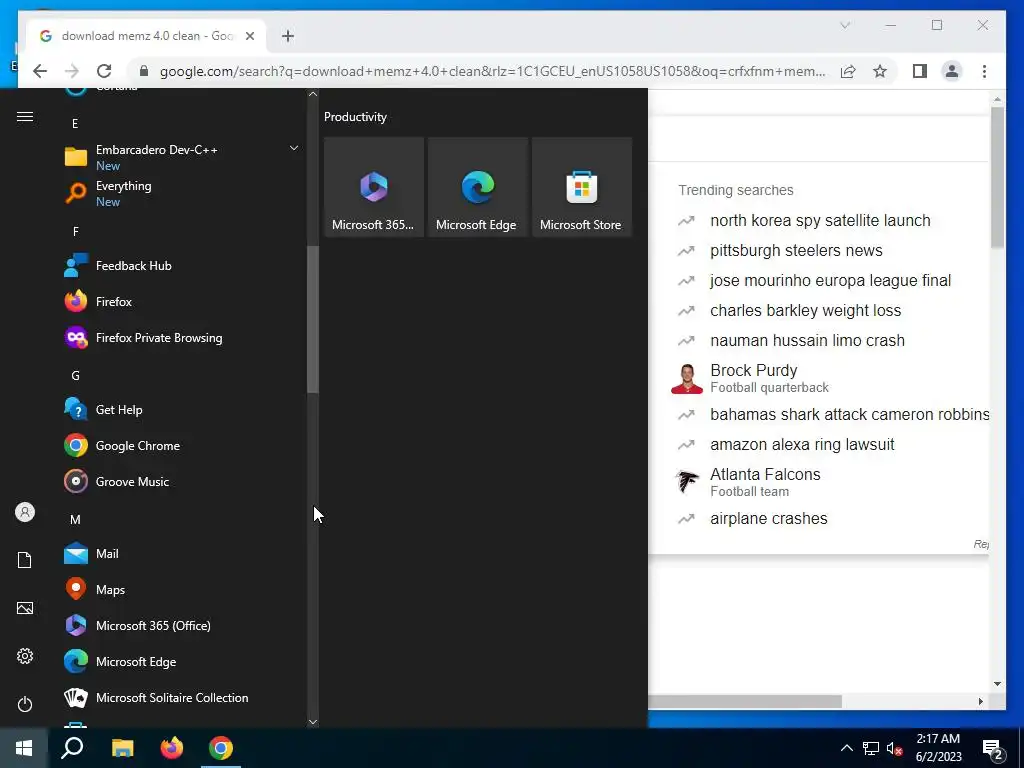This screenshot has height=768, width=1024.
Task: Click the taskbar clock and date
Action: point(938,748)
